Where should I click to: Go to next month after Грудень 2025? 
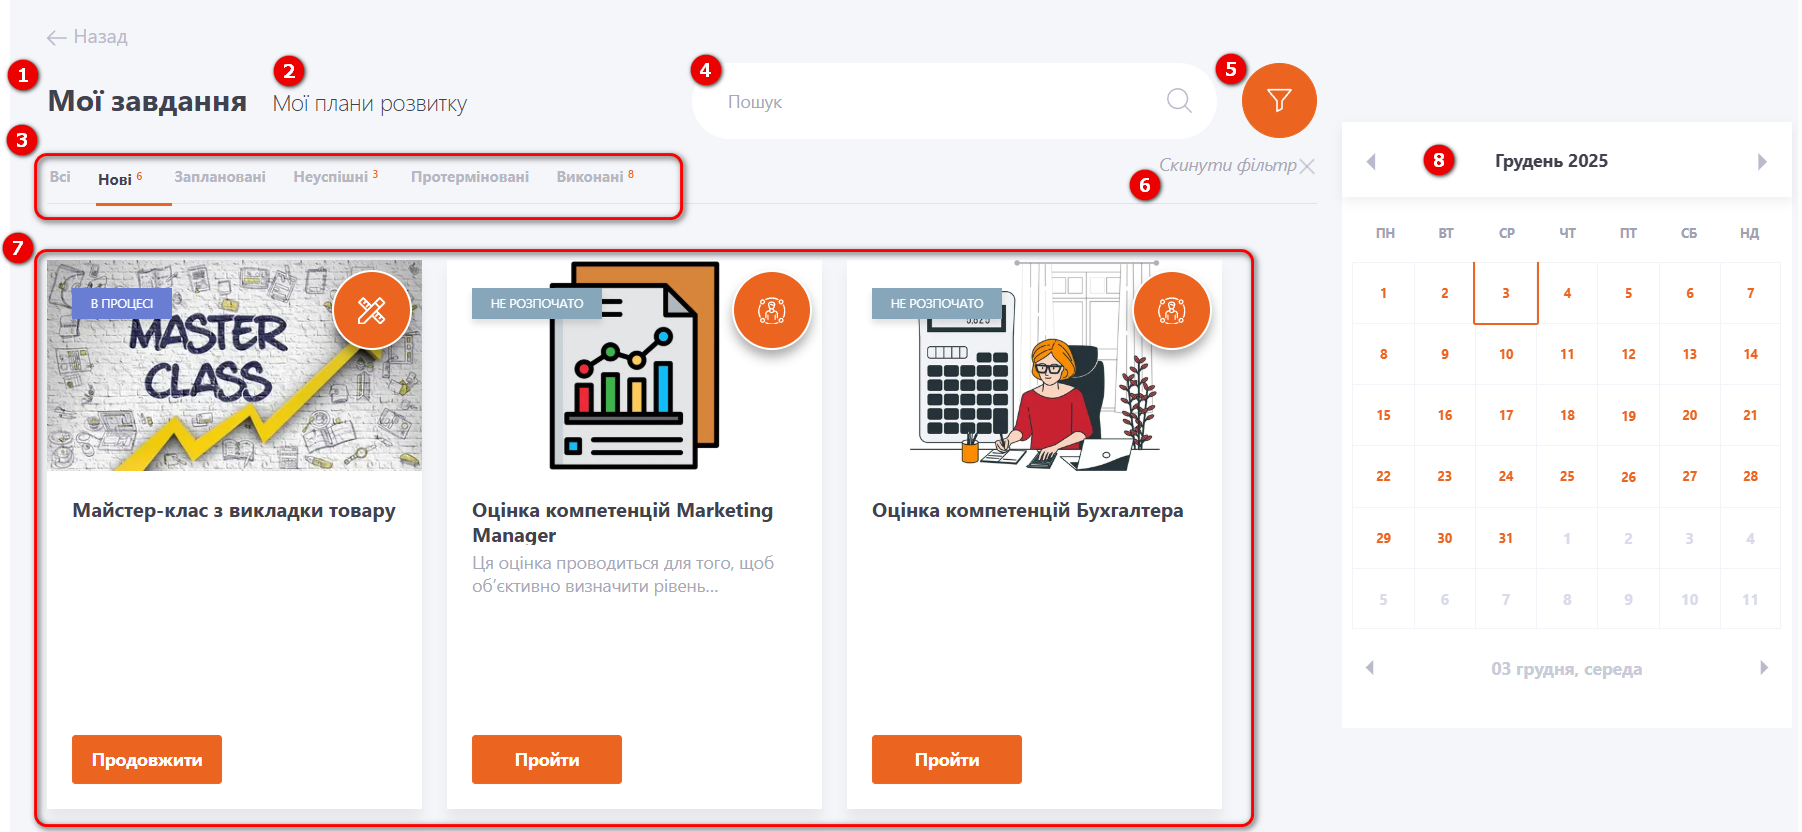(x=1762, y=162)
